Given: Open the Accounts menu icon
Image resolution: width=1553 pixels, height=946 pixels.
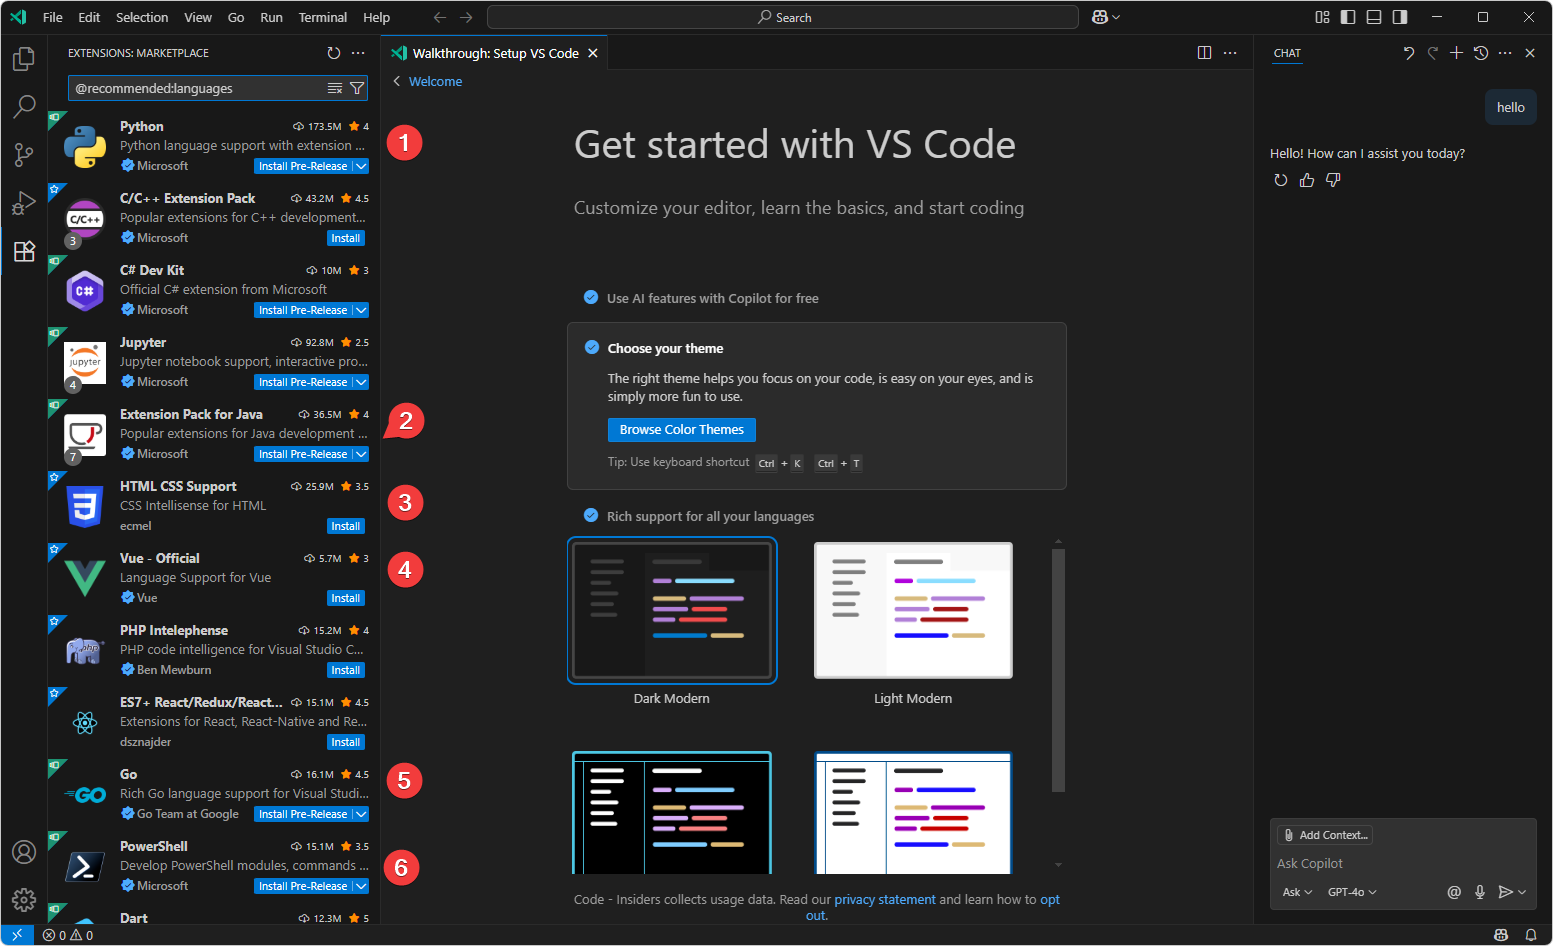Looking at the screenshot, I should pyautogui.click(x=24, y=852).
